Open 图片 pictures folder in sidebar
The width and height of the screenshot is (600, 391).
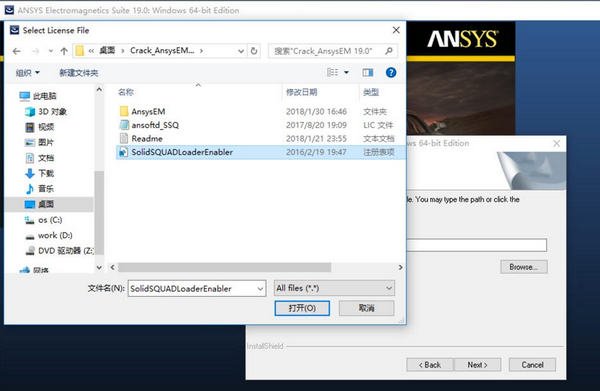click(40, 142)
